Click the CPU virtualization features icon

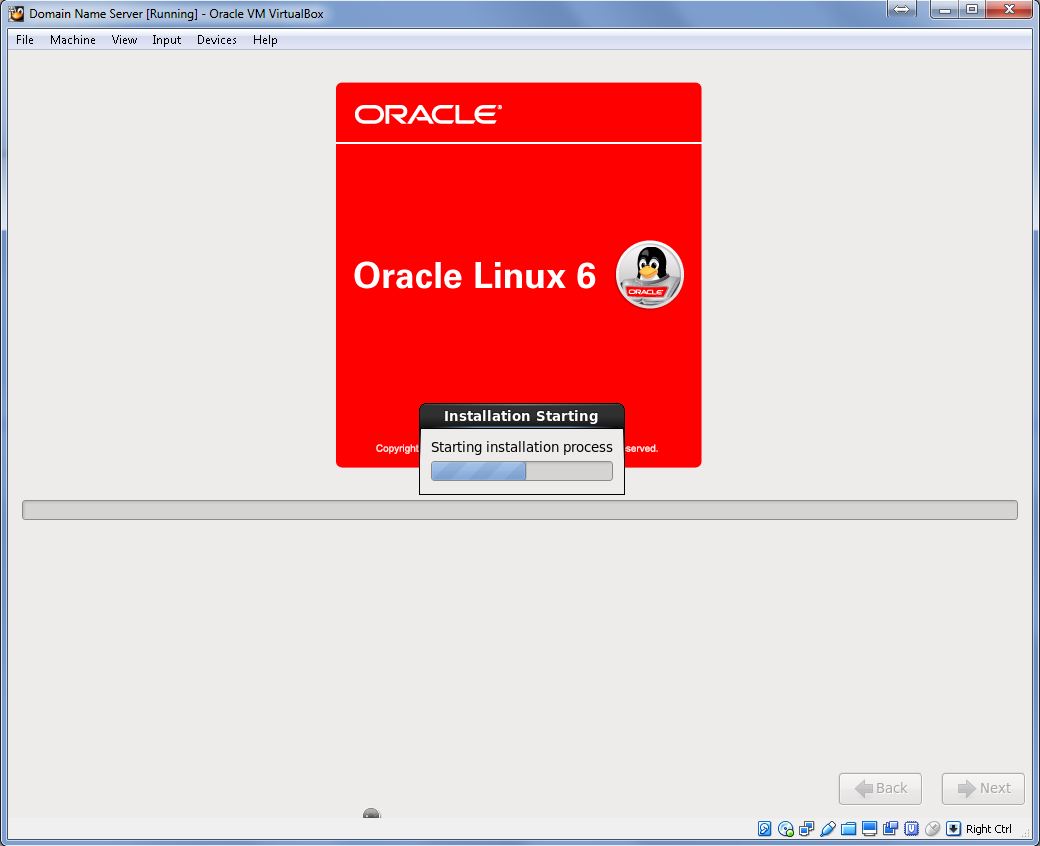click(911, 828)
